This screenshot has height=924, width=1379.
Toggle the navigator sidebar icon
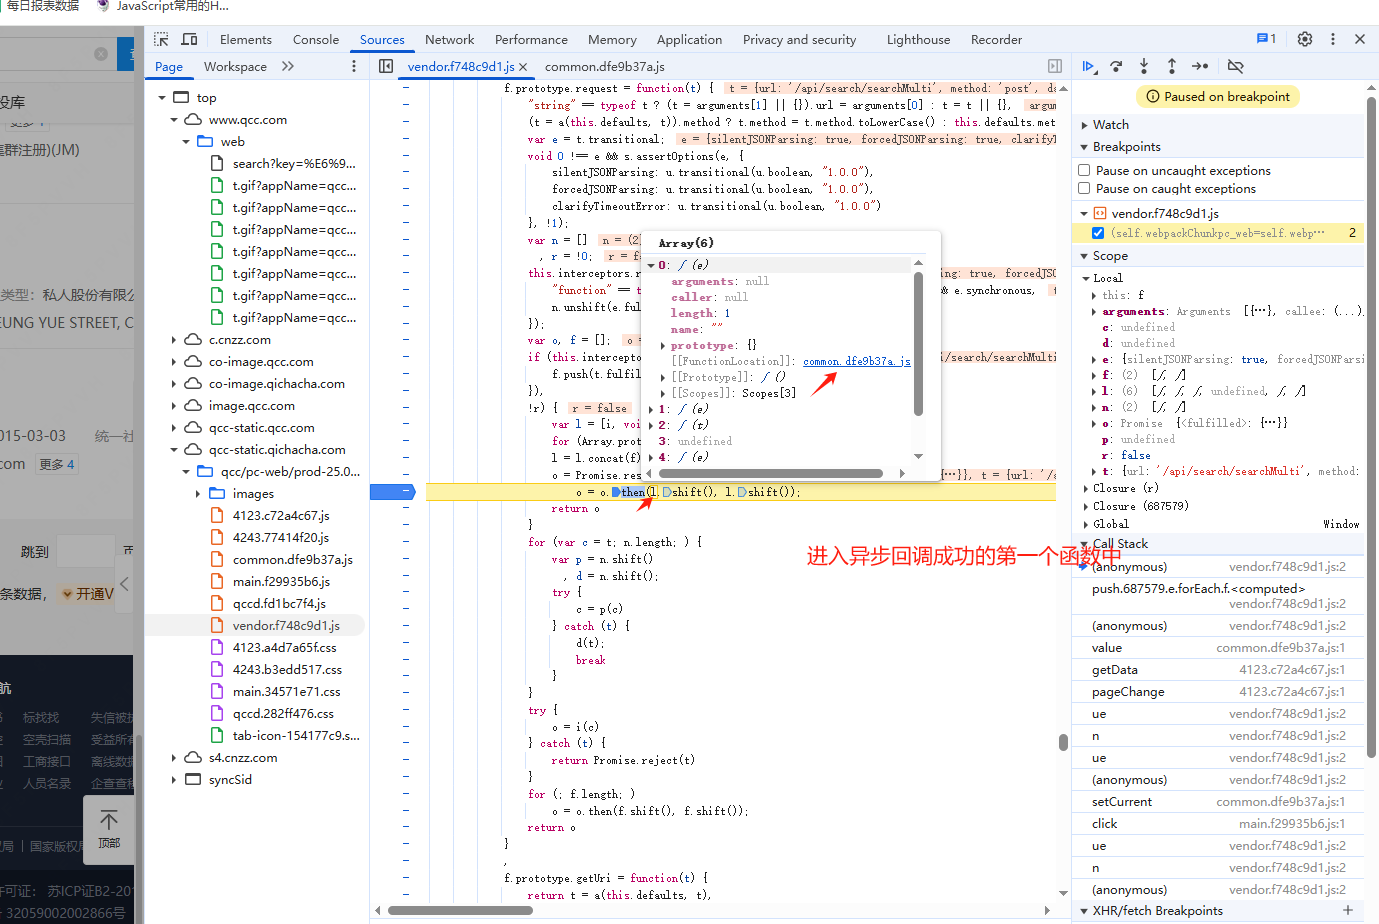[x=386, y=66]
